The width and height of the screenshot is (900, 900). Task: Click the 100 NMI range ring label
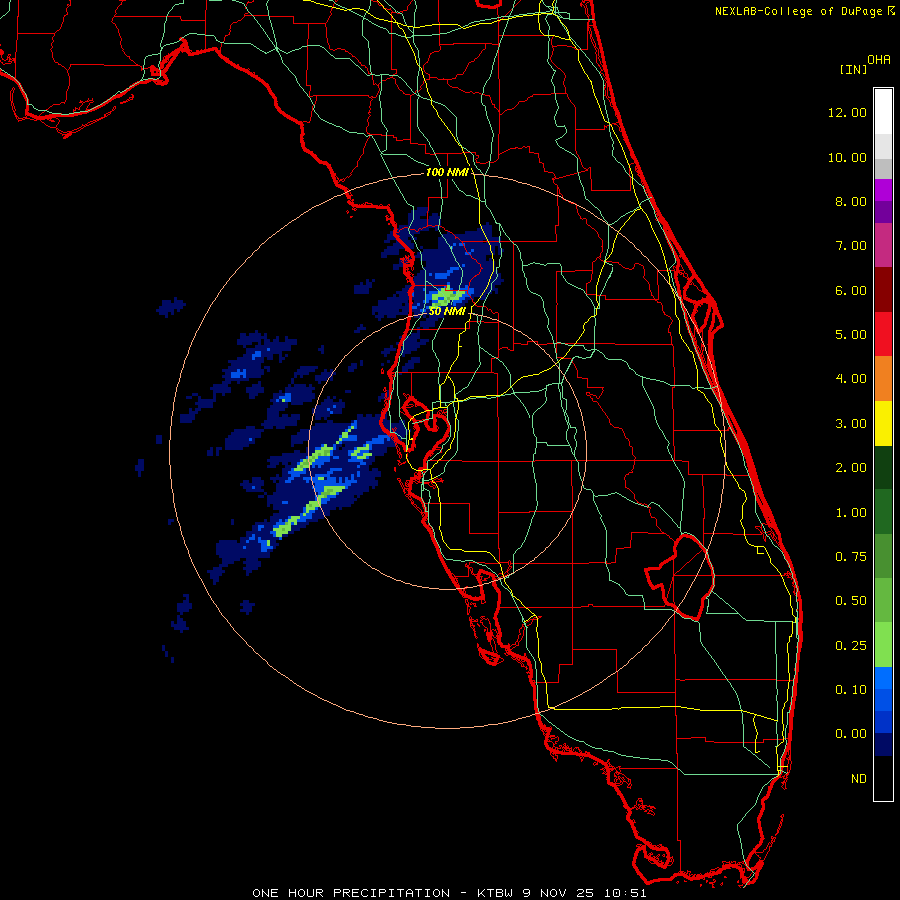(x=447, y=172)
